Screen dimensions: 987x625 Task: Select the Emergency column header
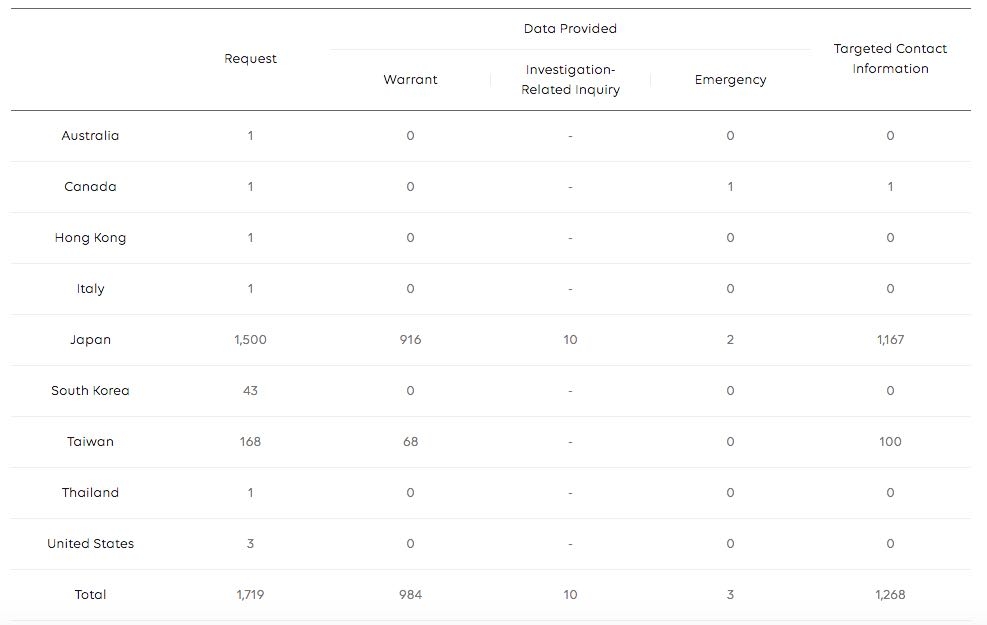coord(730,80)
